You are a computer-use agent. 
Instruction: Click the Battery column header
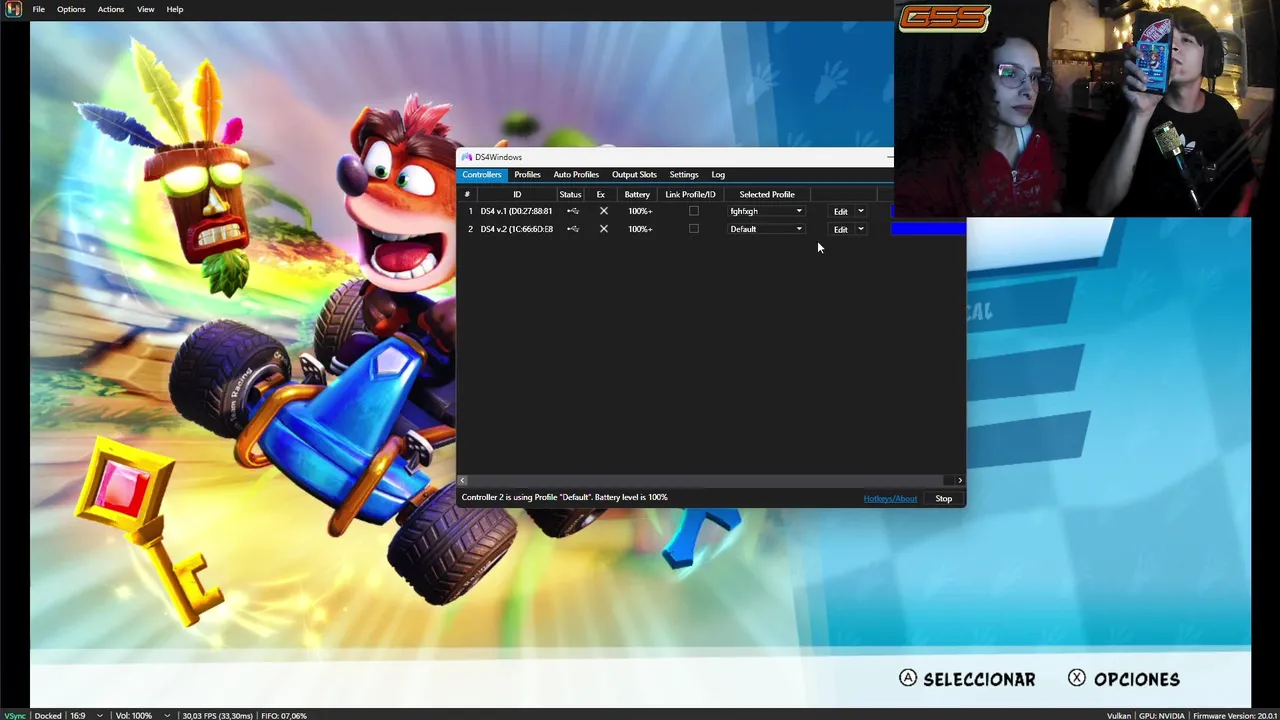point(637,194)
